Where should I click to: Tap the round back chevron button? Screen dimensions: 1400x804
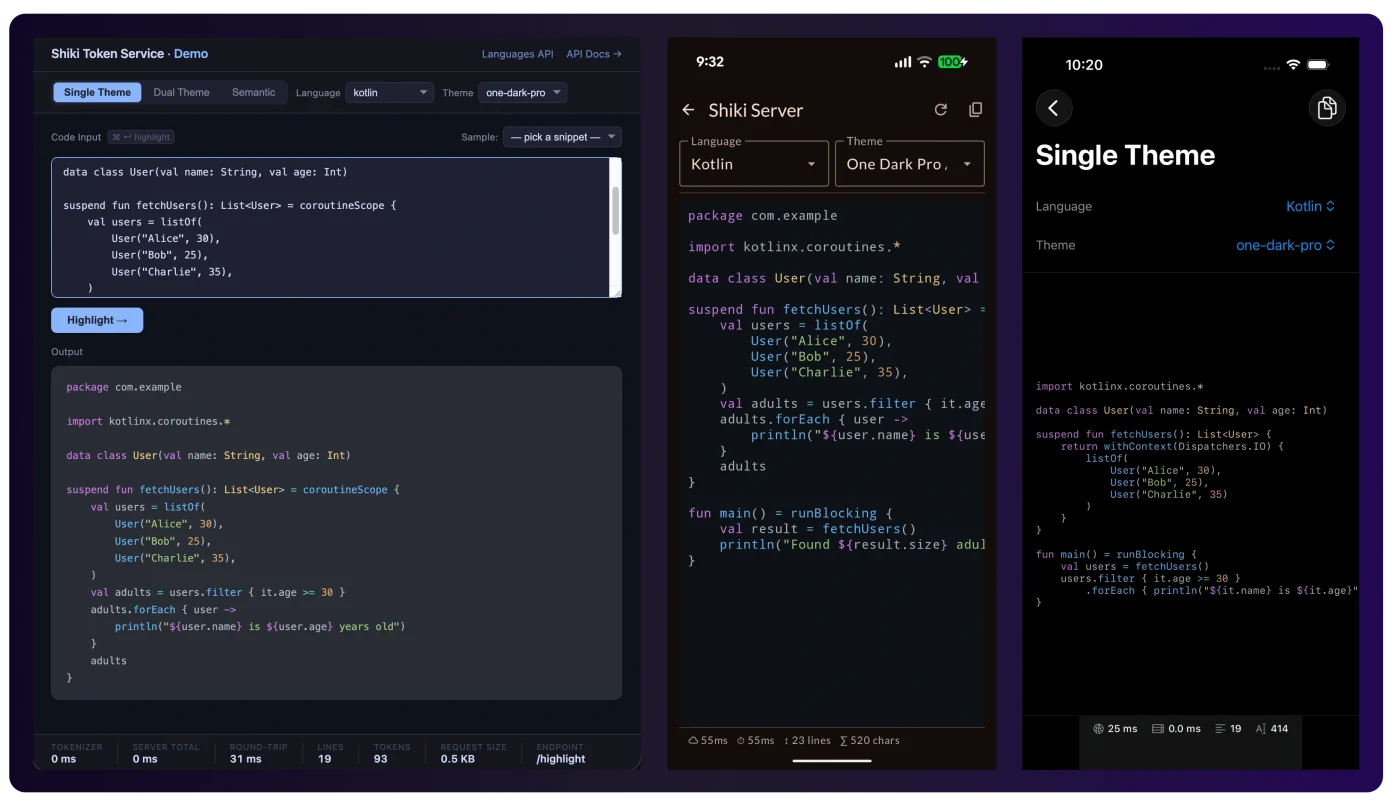pos(1054,108)
